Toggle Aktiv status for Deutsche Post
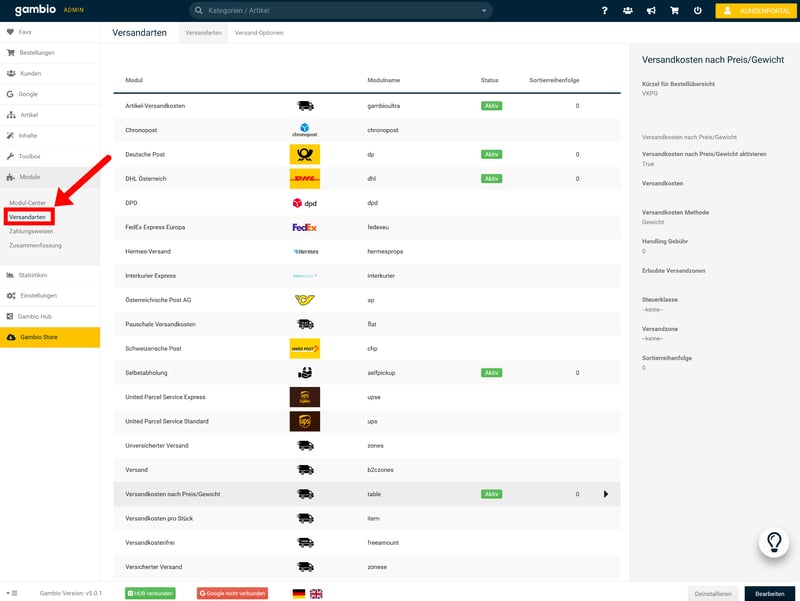Image resolution: width=800 pixels, height=601 pixels. pos(491,155)
